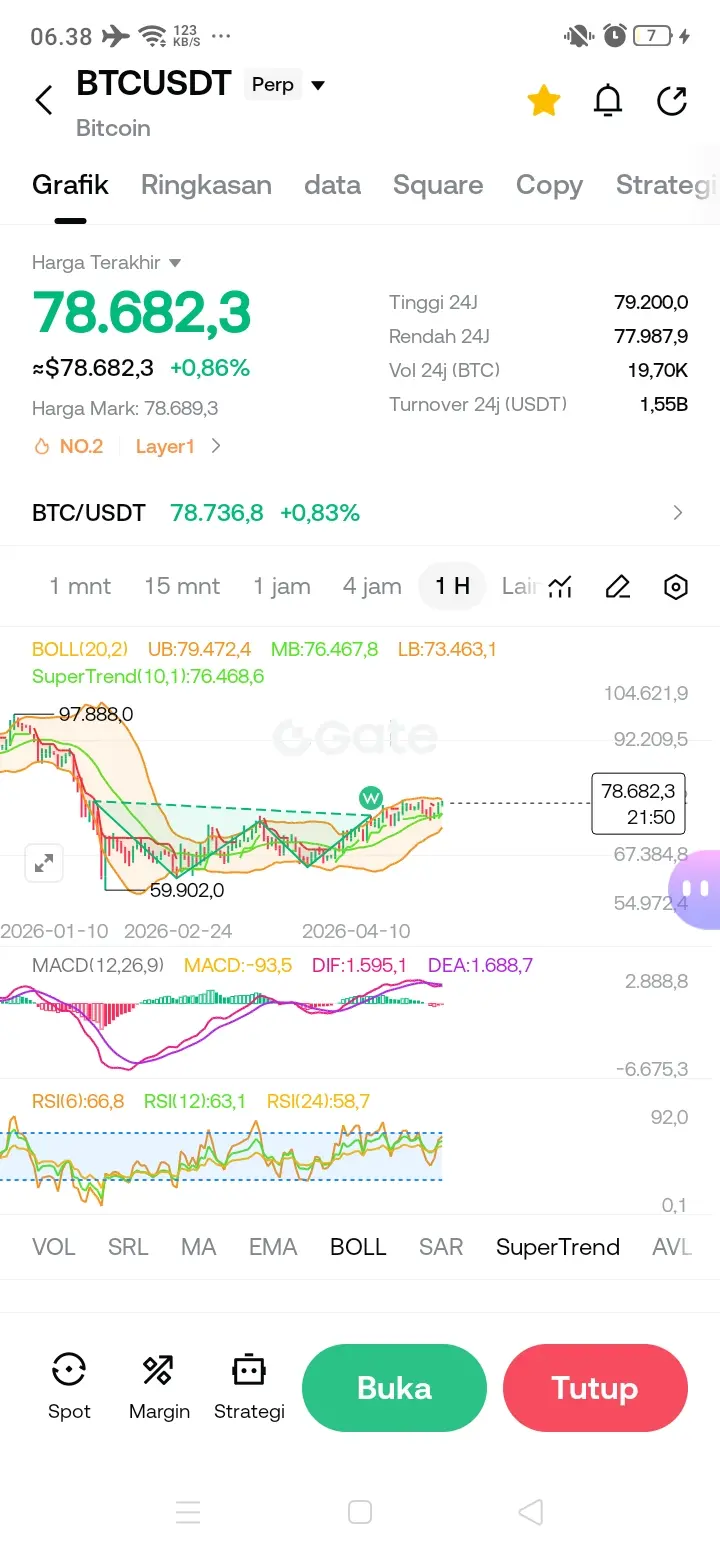Tap the MACD(12,26,9) label
The image size is (720, 1560).
pos(98,965)
